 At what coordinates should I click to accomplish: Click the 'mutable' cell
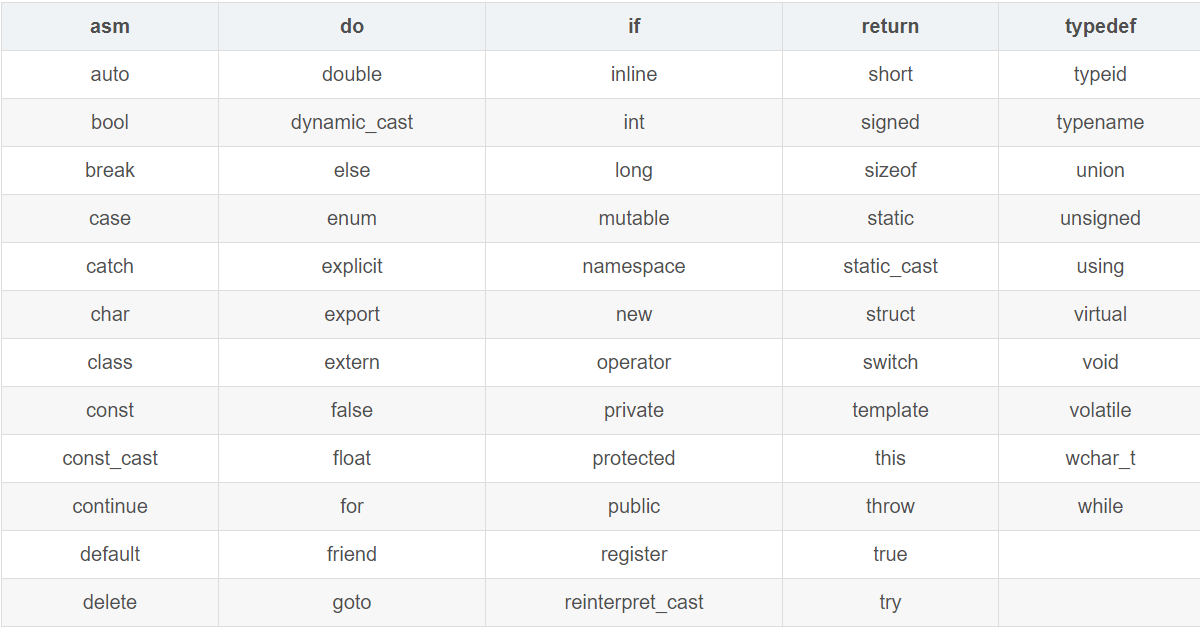[634, 219]
